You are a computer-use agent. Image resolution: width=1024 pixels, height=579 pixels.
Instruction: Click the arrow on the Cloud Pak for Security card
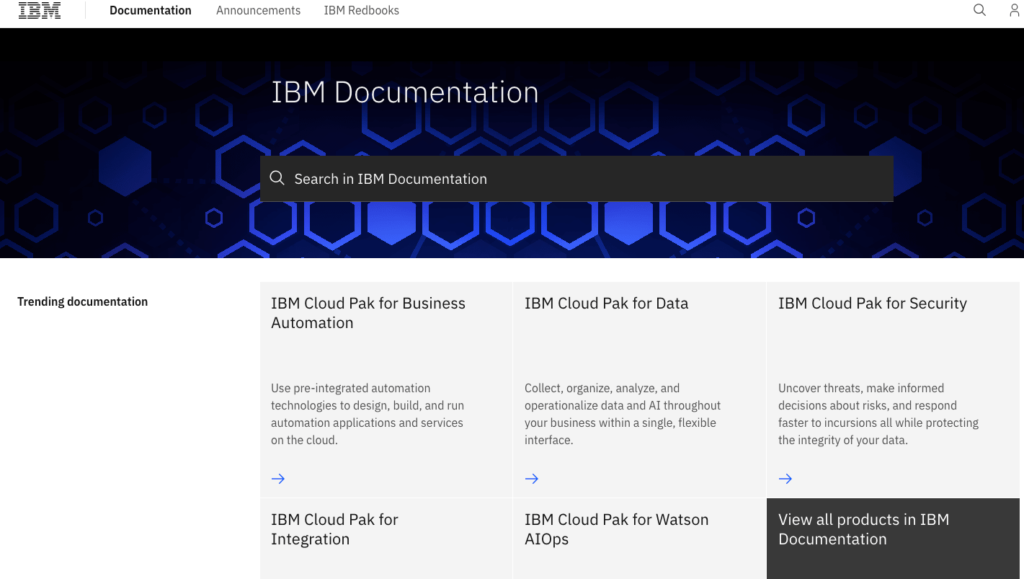click(x=785, y=478)
